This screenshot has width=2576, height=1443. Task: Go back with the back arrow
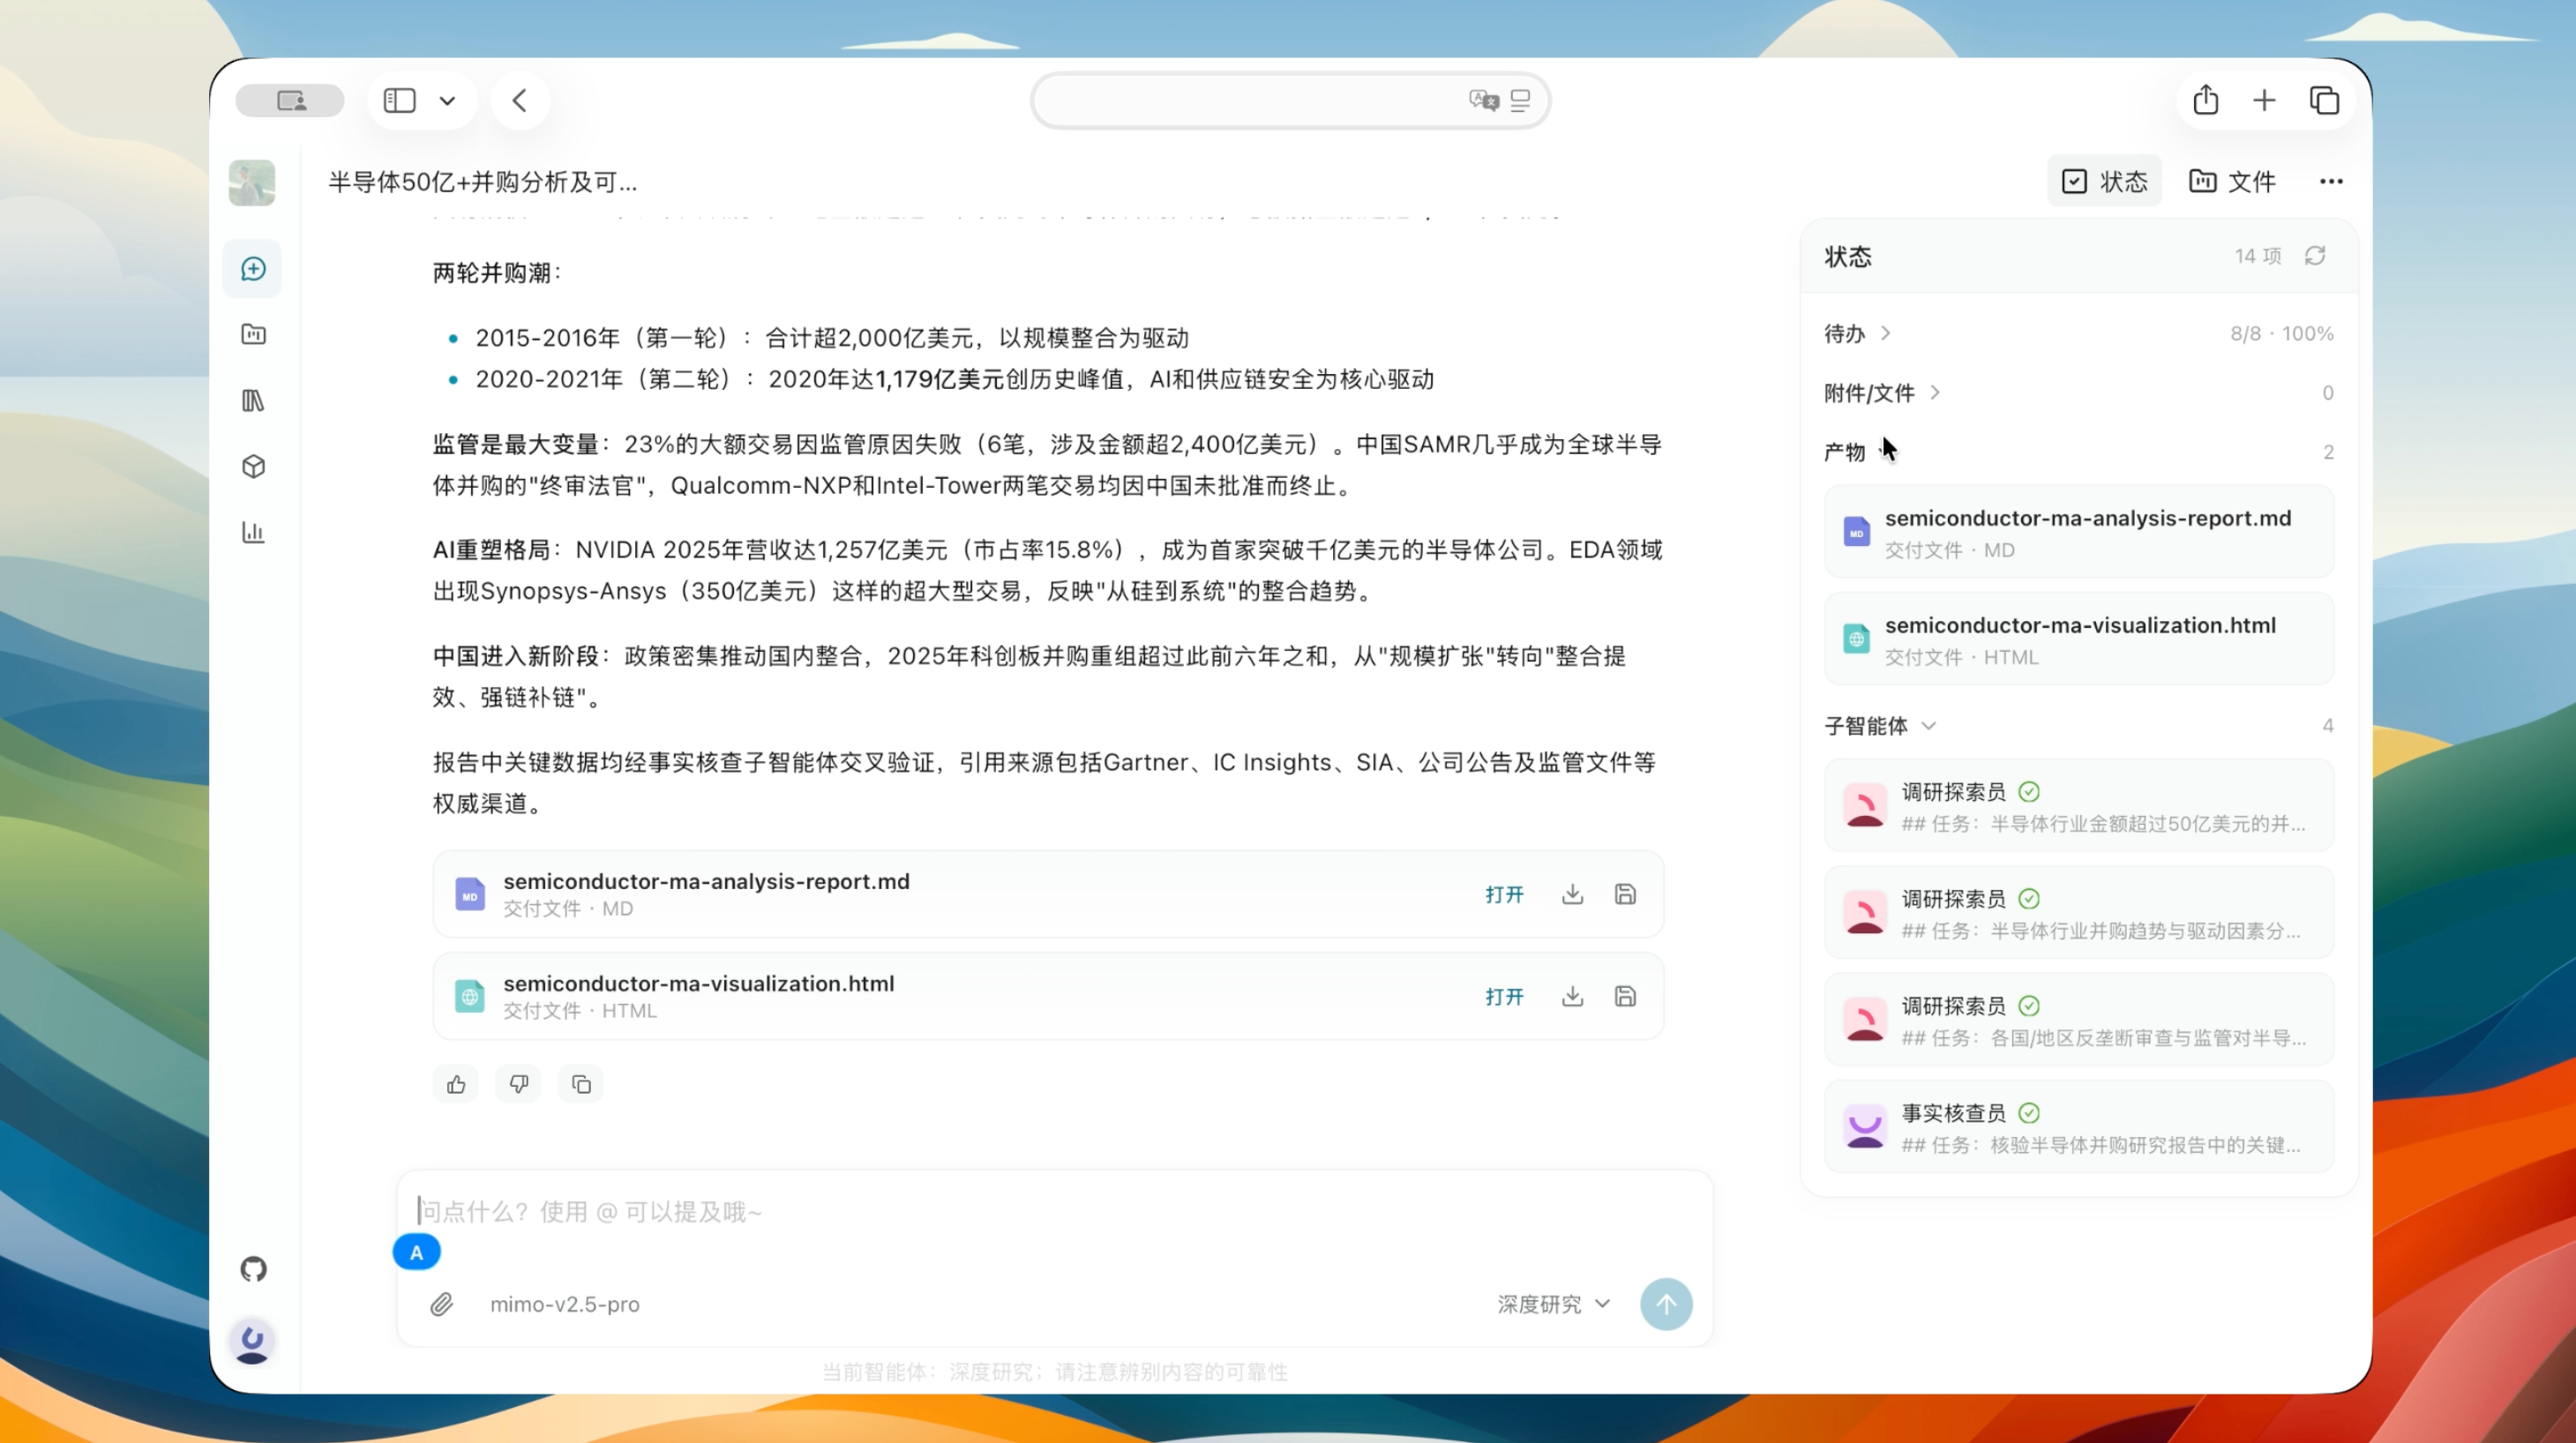tap(520, 100)
